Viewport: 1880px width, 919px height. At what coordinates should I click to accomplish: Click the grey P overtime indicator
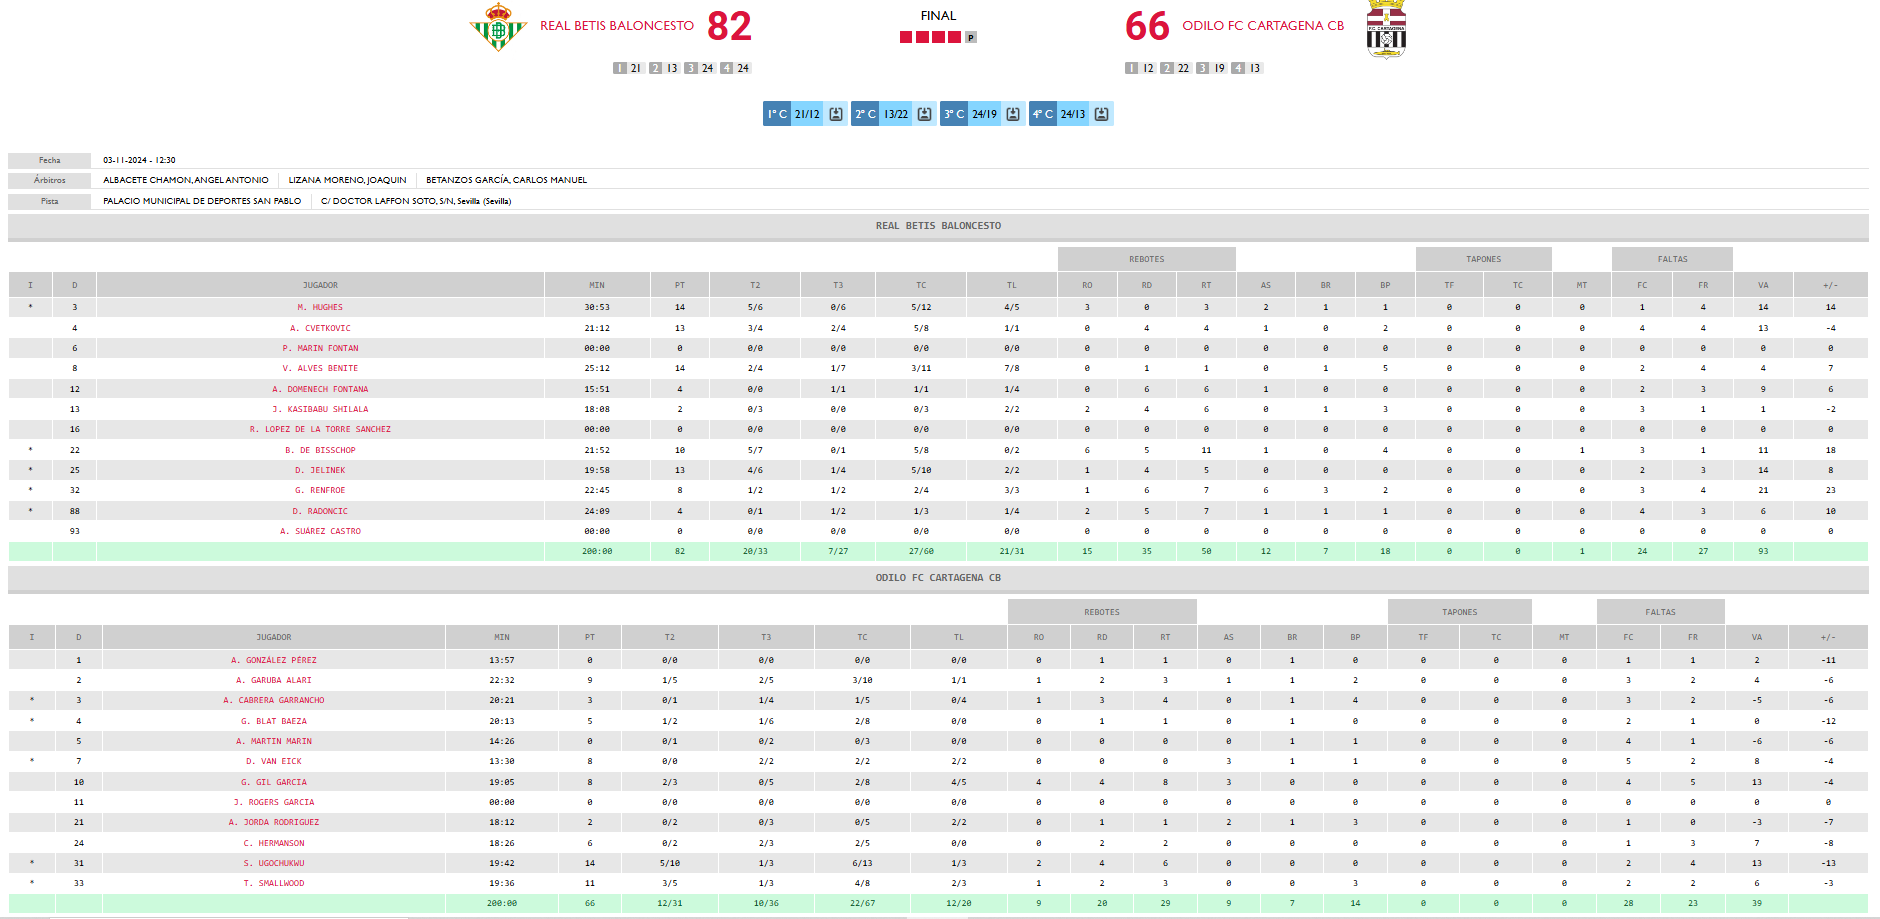coord(970,38)
